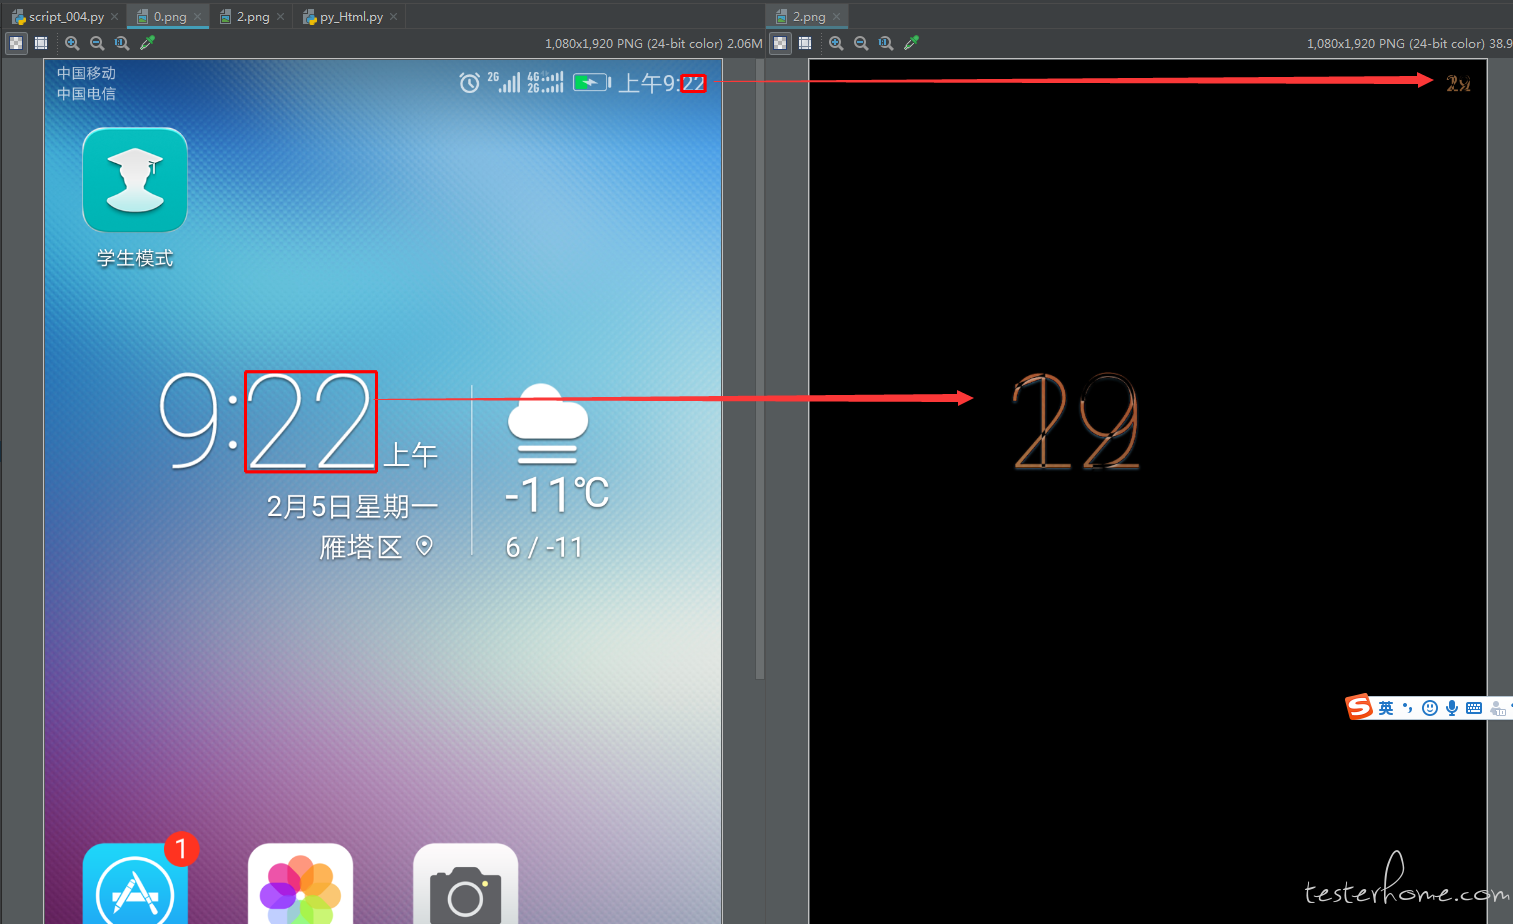Image resolution: width=1513 pixels, height=924 pixels.
Task: Click the '中国电信' carrier text
Action: tap(86, 94)
